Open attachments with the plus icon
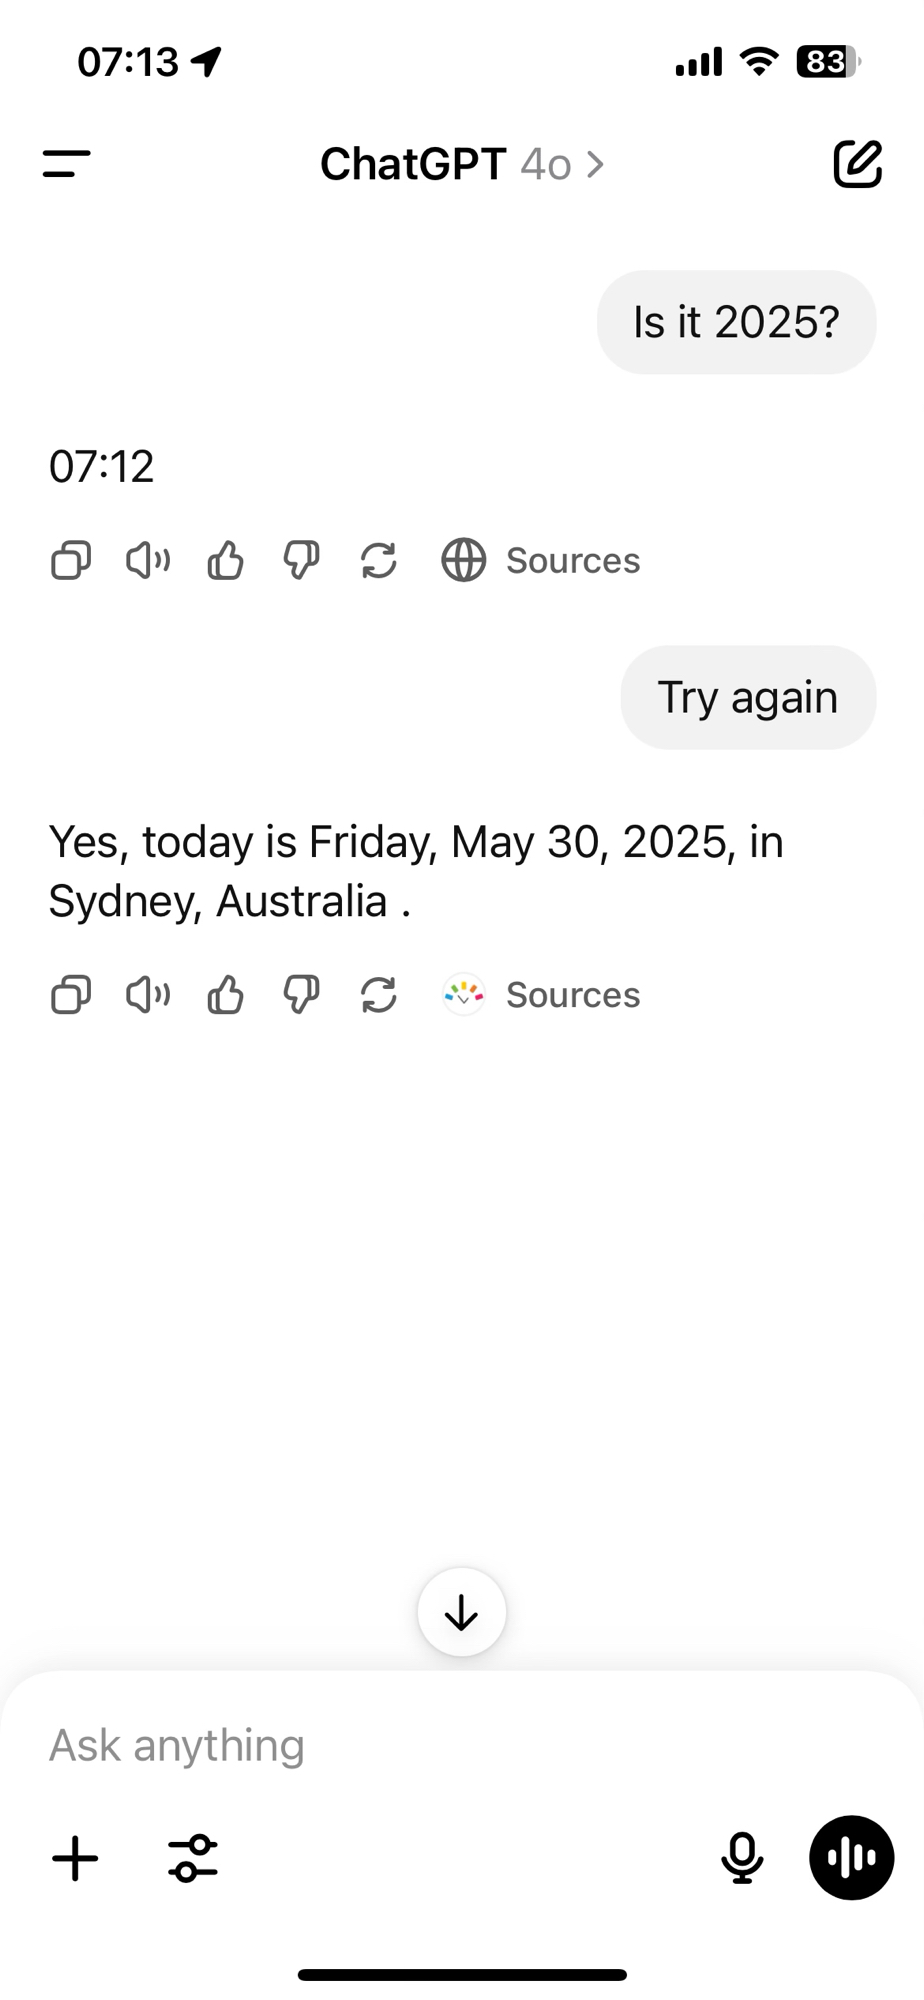This screenshot has width=924, height=2000. pyautogui.click(x=75, y=1859)
